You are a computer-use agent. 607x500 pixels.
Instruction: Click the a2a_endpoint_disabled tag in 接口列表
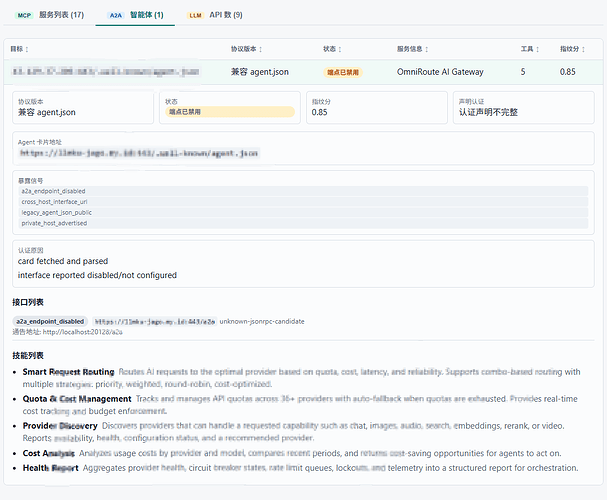coord(50,322)
